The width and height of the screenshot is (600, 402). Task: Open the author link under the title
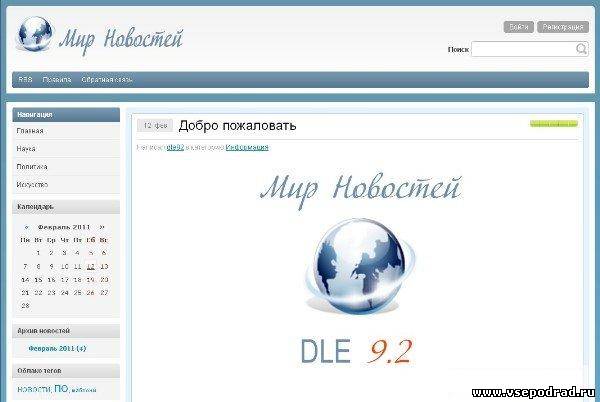(x=175, y=147)
